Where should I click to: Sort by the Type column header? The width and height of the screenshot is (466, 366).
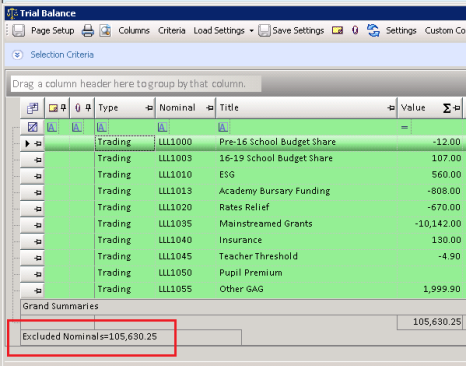click(x=108, y=108)
